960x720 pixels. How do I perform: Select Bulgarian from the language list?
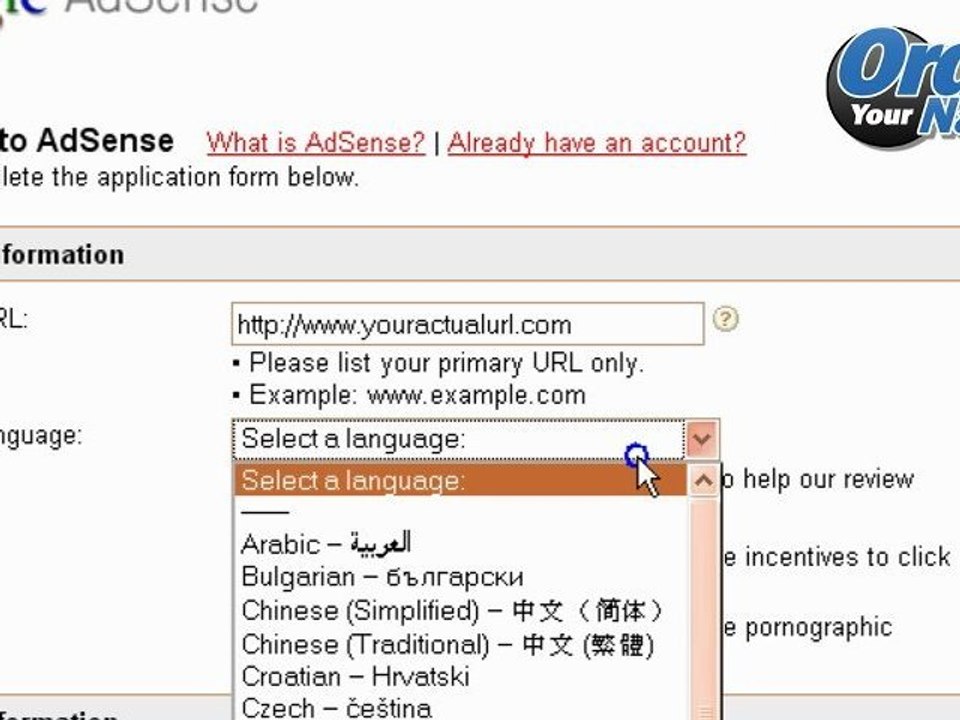click(x=460, y=577)
